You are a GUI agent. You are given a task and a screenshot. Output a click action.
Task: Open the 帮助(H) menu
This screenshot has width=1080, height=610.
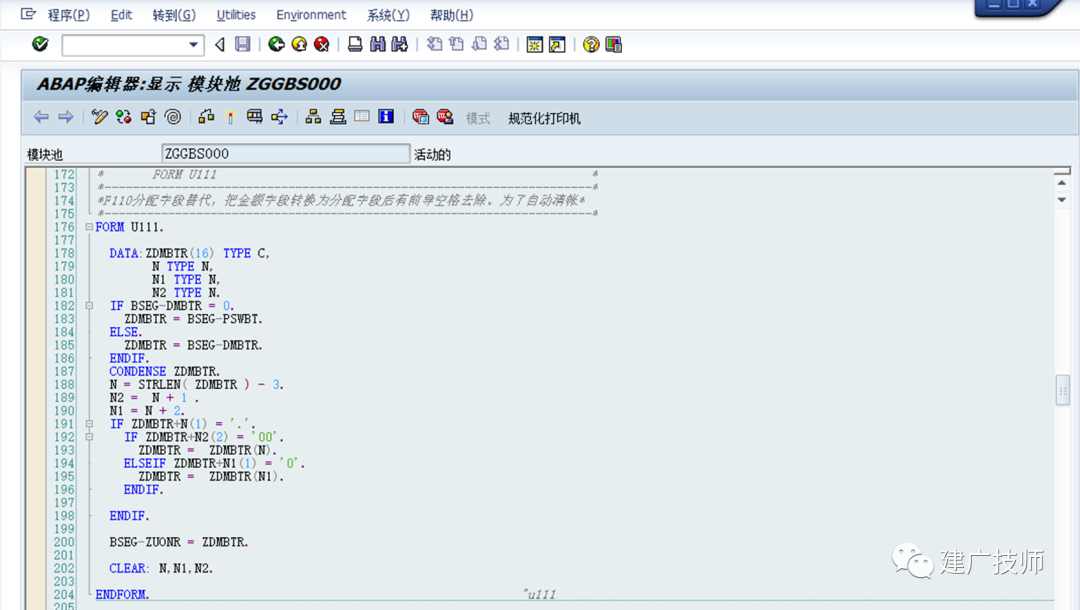[x=452, y=15]
